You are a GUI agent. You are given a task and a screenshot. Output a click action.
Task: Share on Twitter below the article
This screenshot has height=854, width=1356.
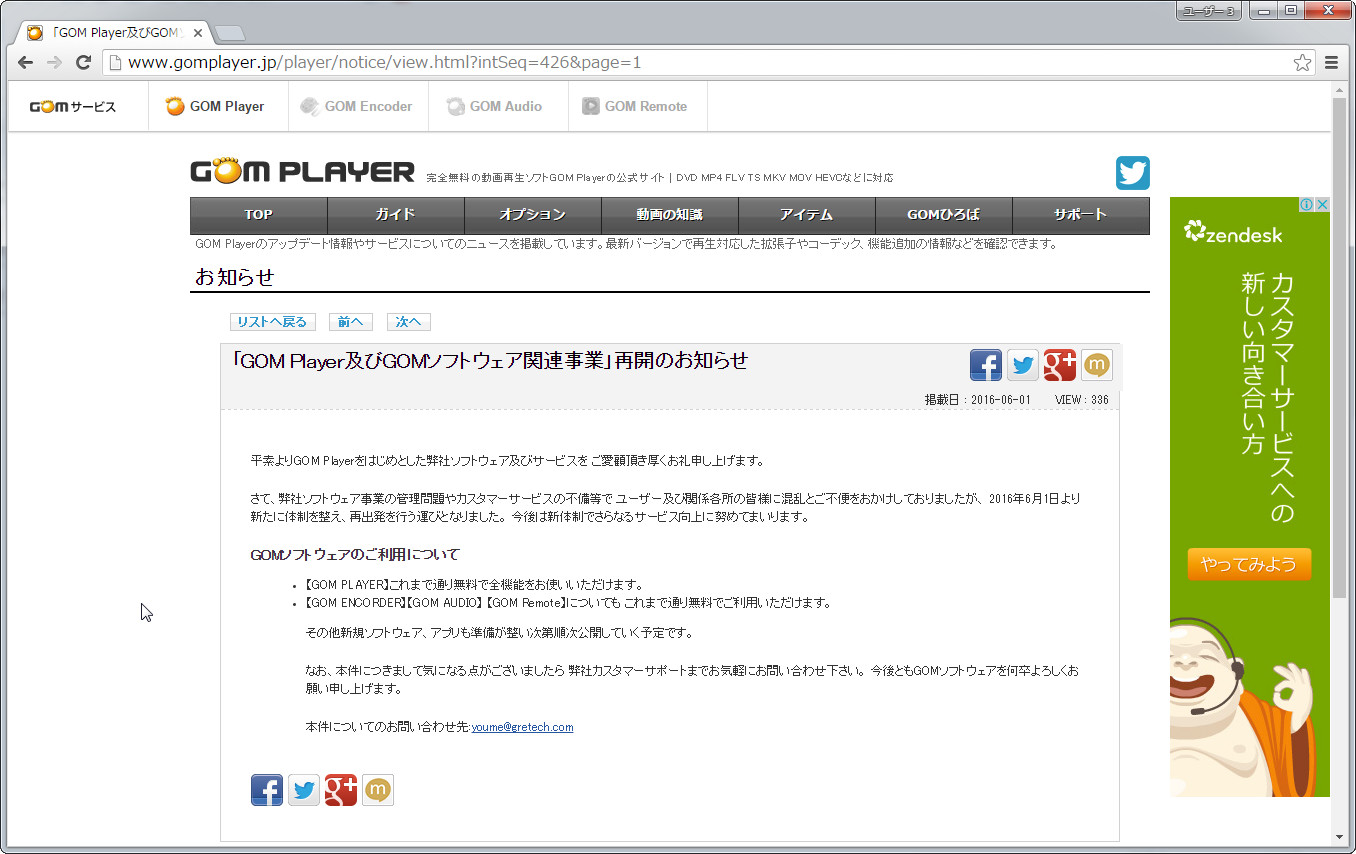coord(304,790)
